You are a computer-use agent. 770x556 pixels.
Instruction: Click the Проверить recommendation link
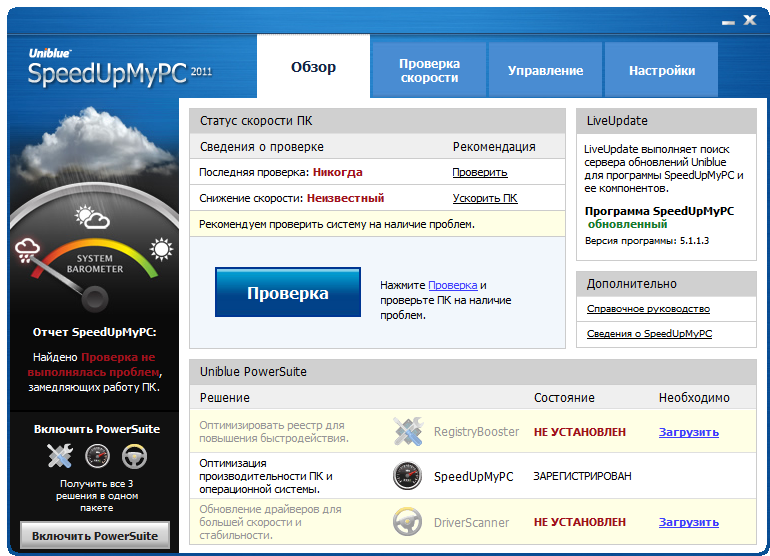(x=480, y=172)
